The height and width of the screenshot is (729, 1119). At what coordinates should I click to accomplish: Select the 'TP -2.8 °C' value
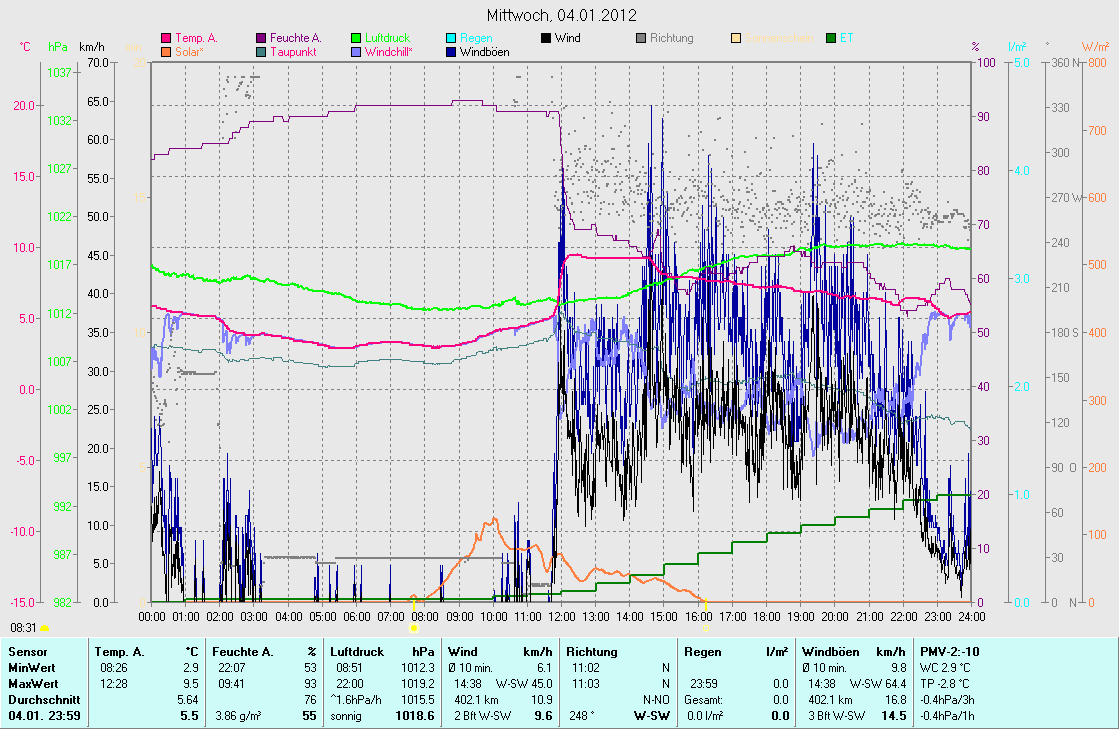point(945,684)
